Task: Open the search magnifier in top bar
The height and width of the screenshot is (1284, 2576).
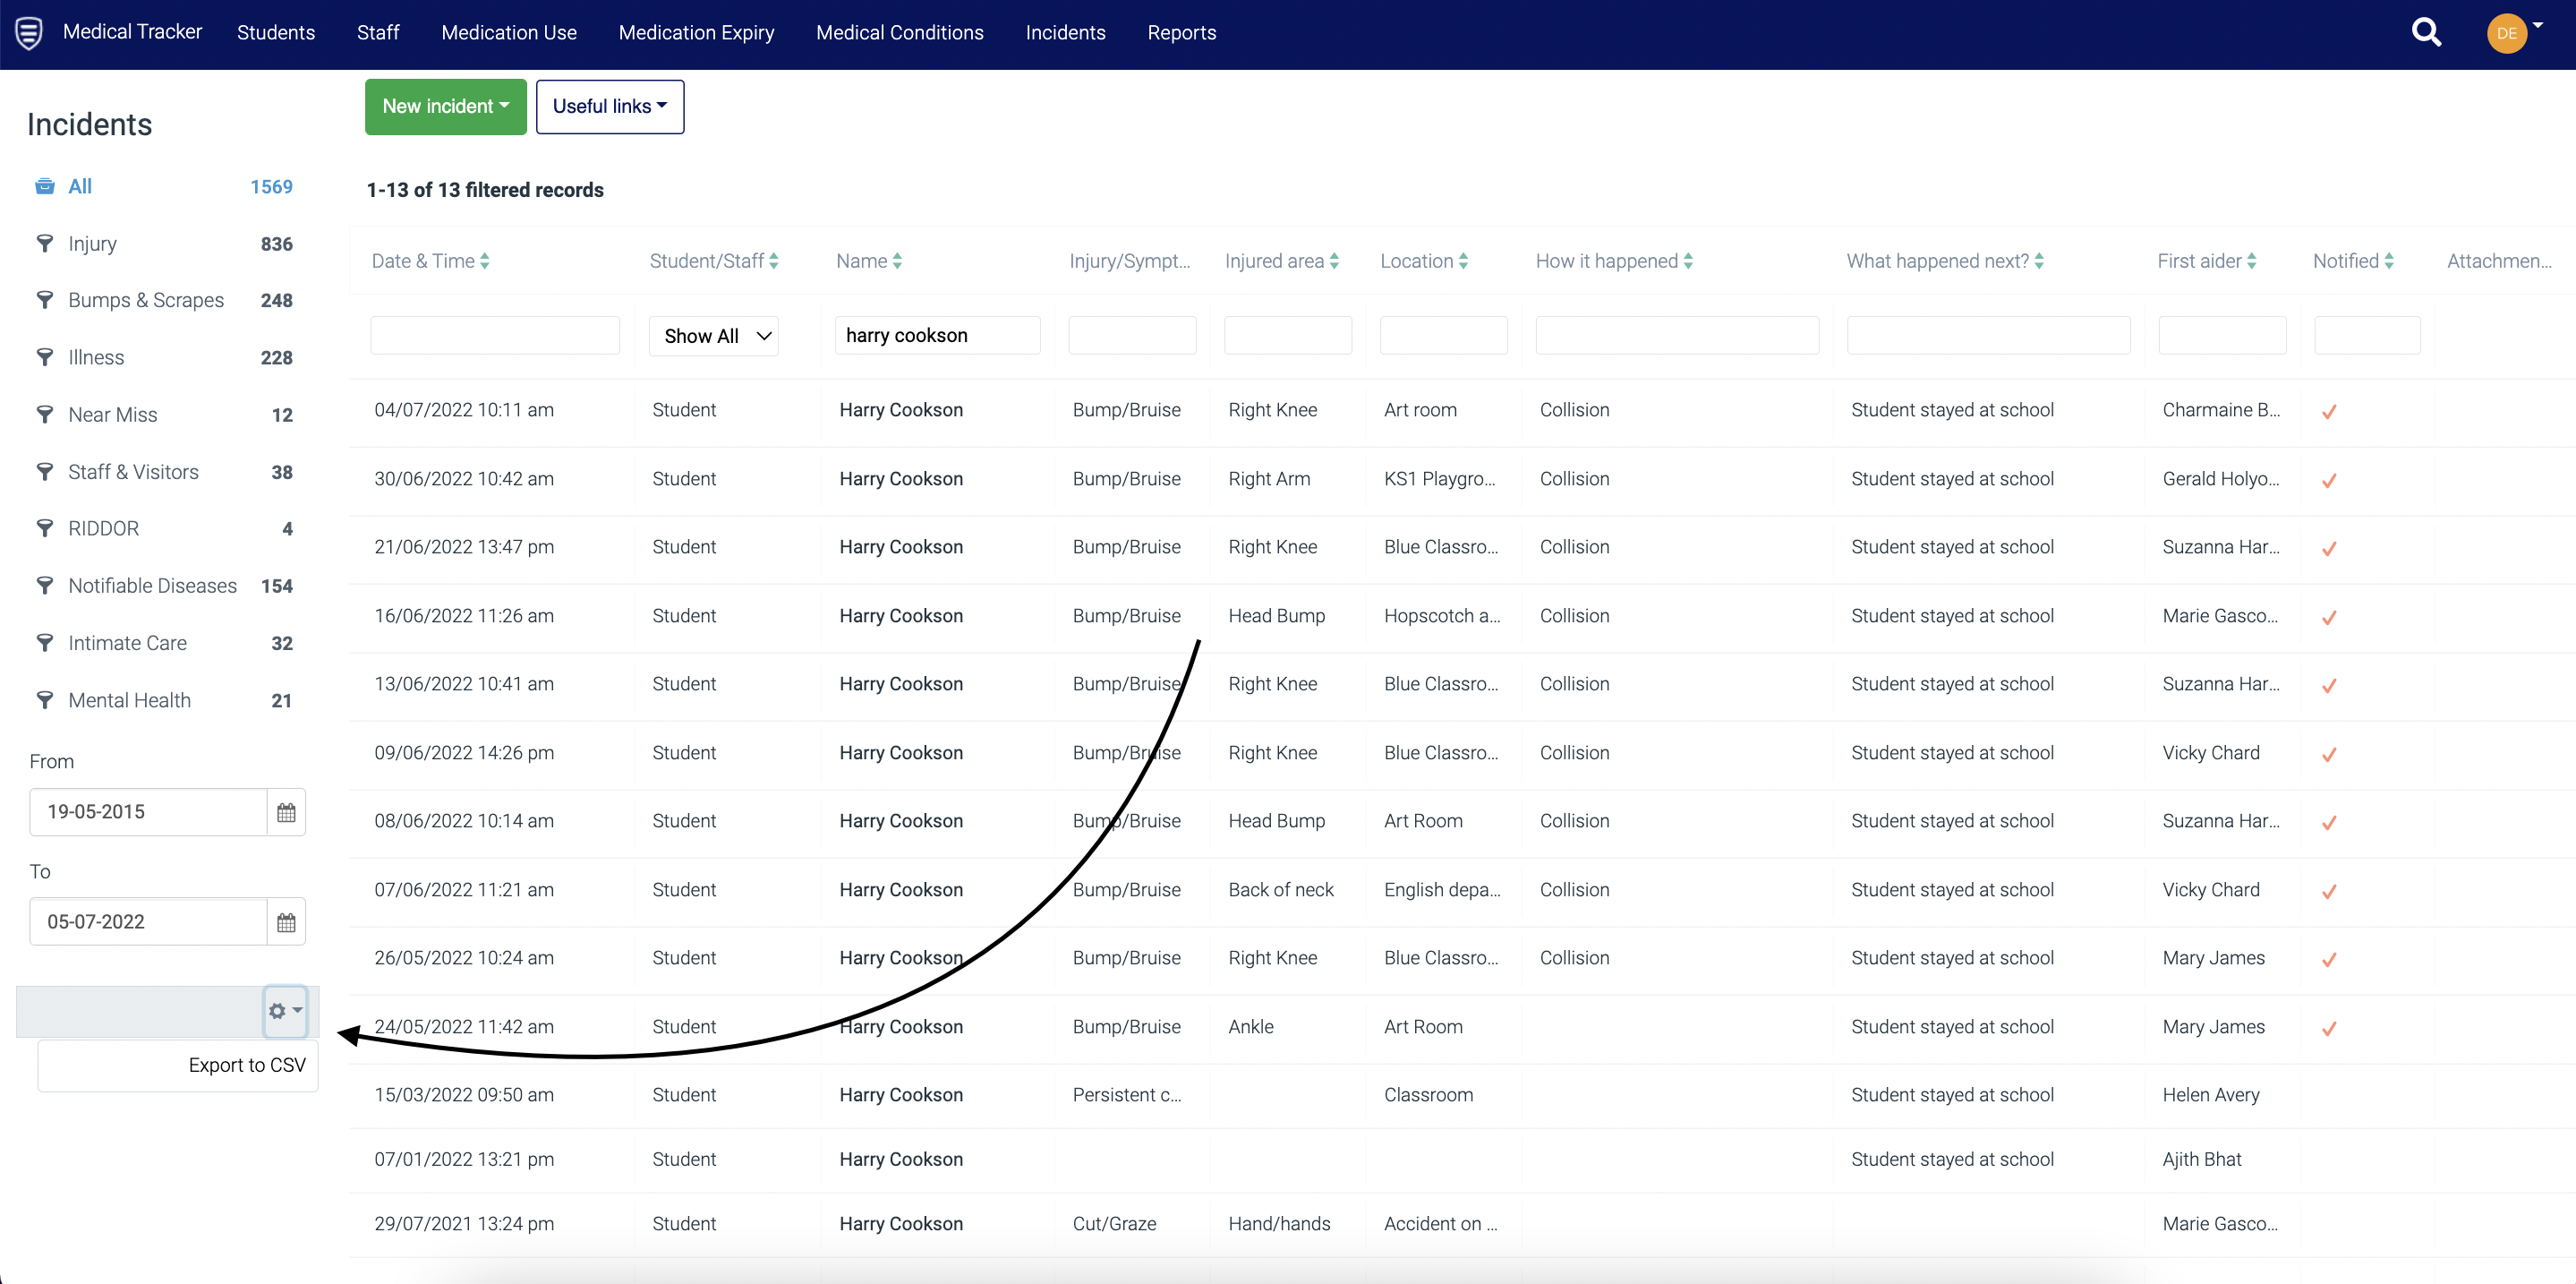Action: (x=2426, y=32)
